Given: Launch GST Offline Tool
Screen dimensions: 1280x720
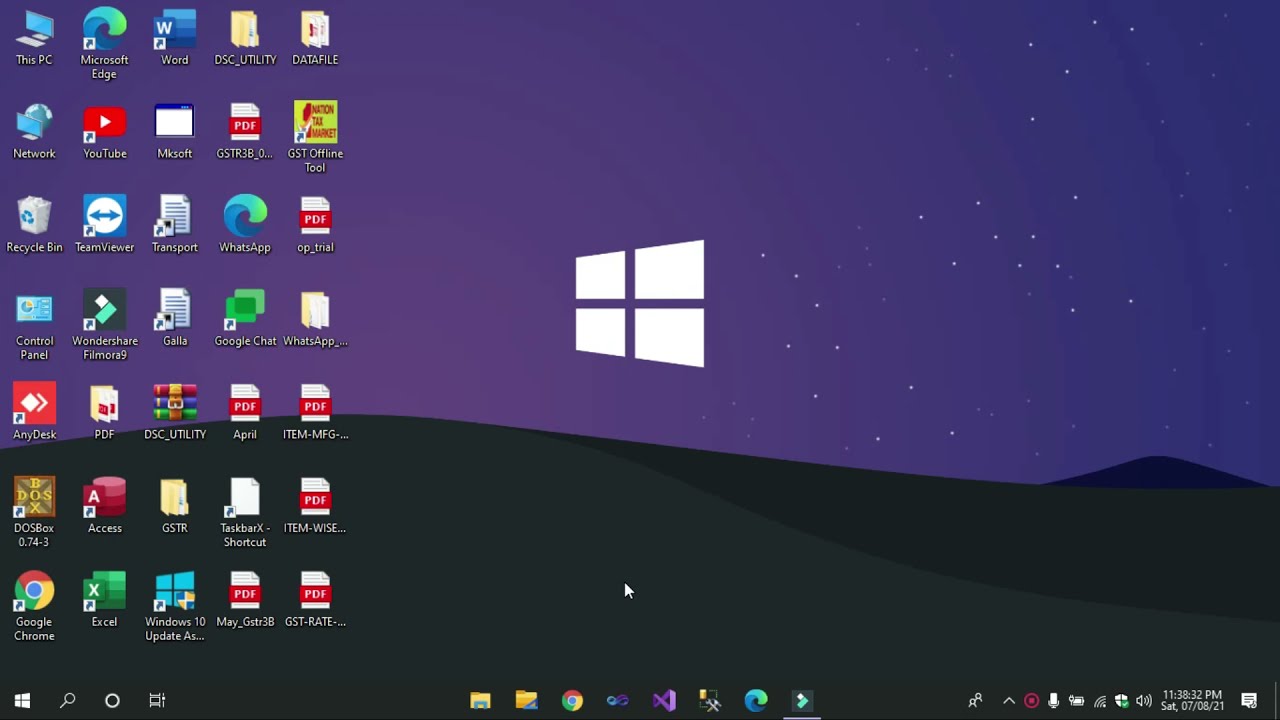Looking at the screenshot, I should point(315,138).
